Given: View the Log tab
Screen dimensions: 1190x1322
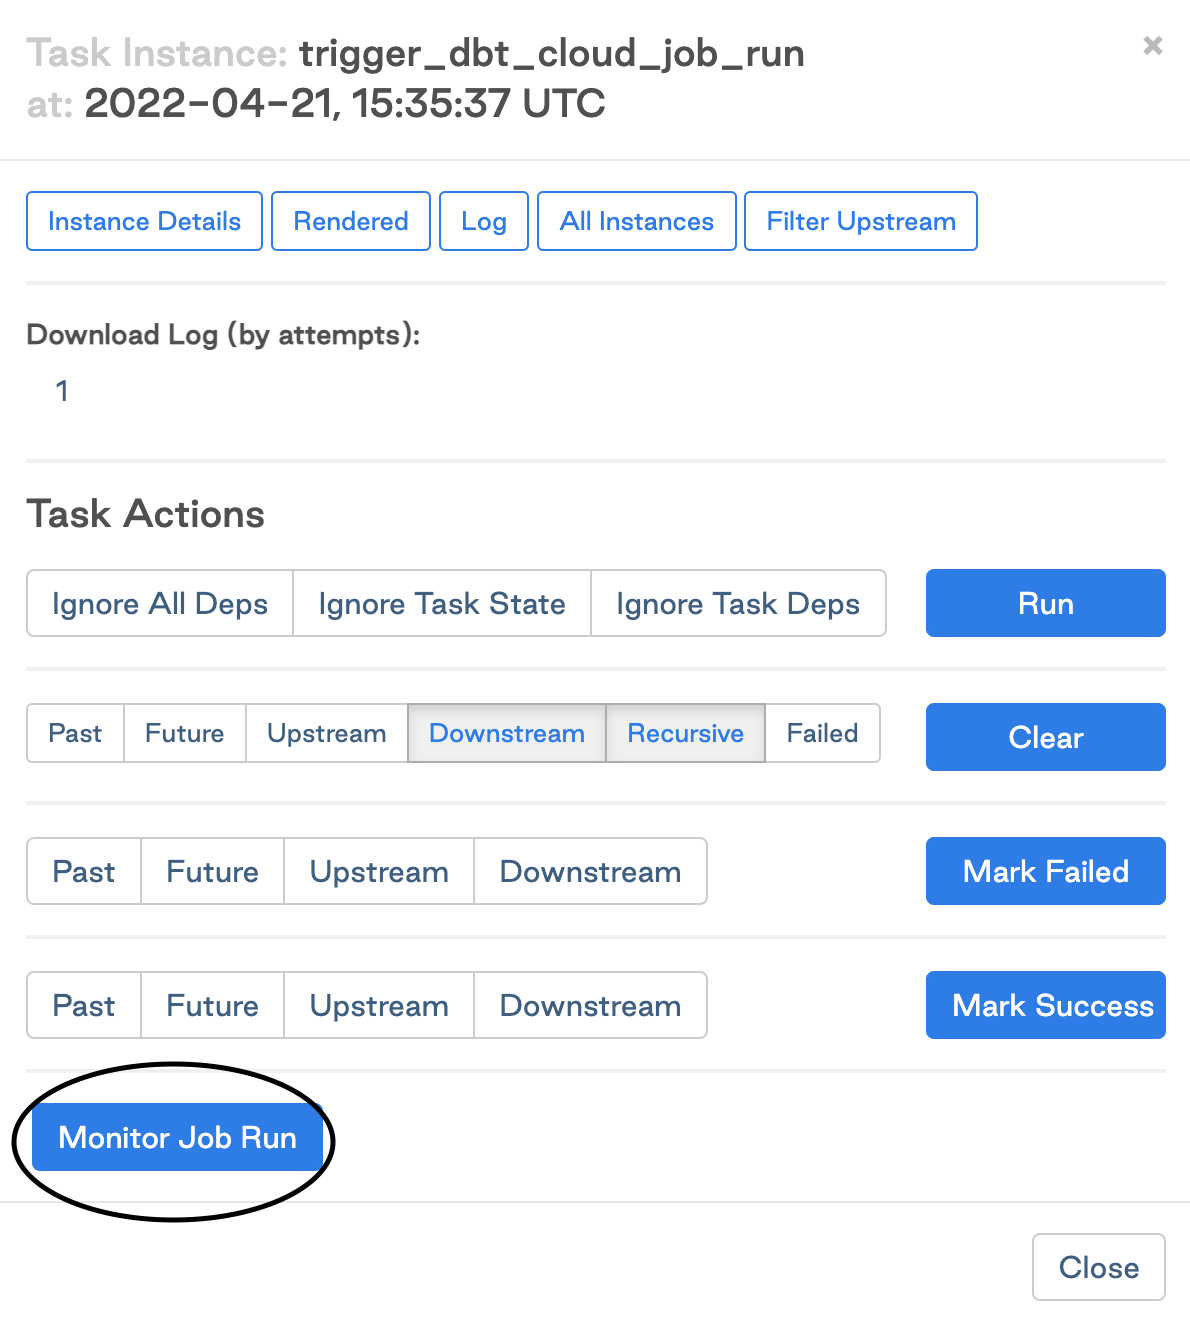Looking at the screenshot, I should pyautogui.click(x=483, y=220).
